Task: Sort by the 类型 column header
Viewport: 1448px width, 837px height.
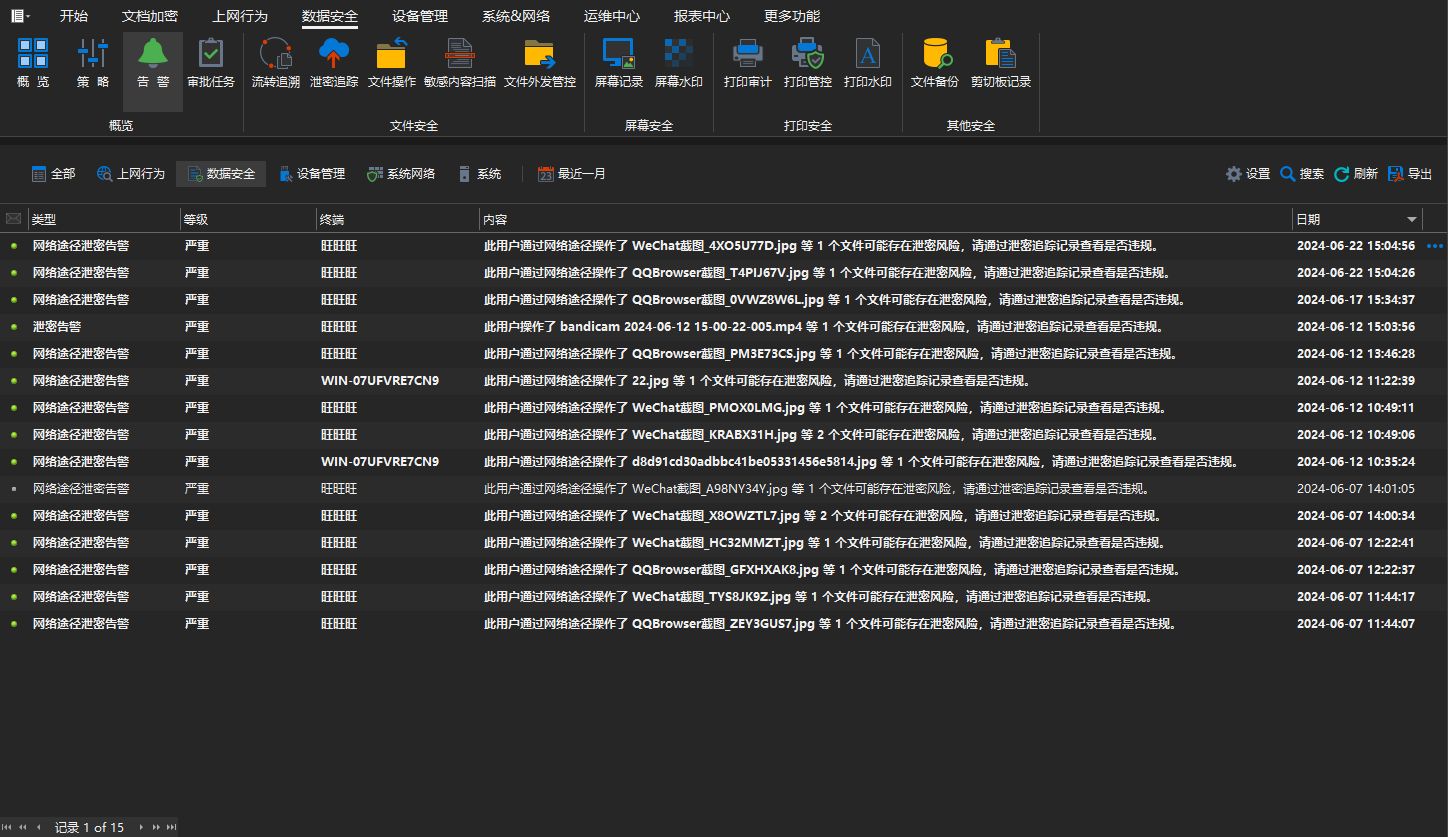Action: click(103, 219)
